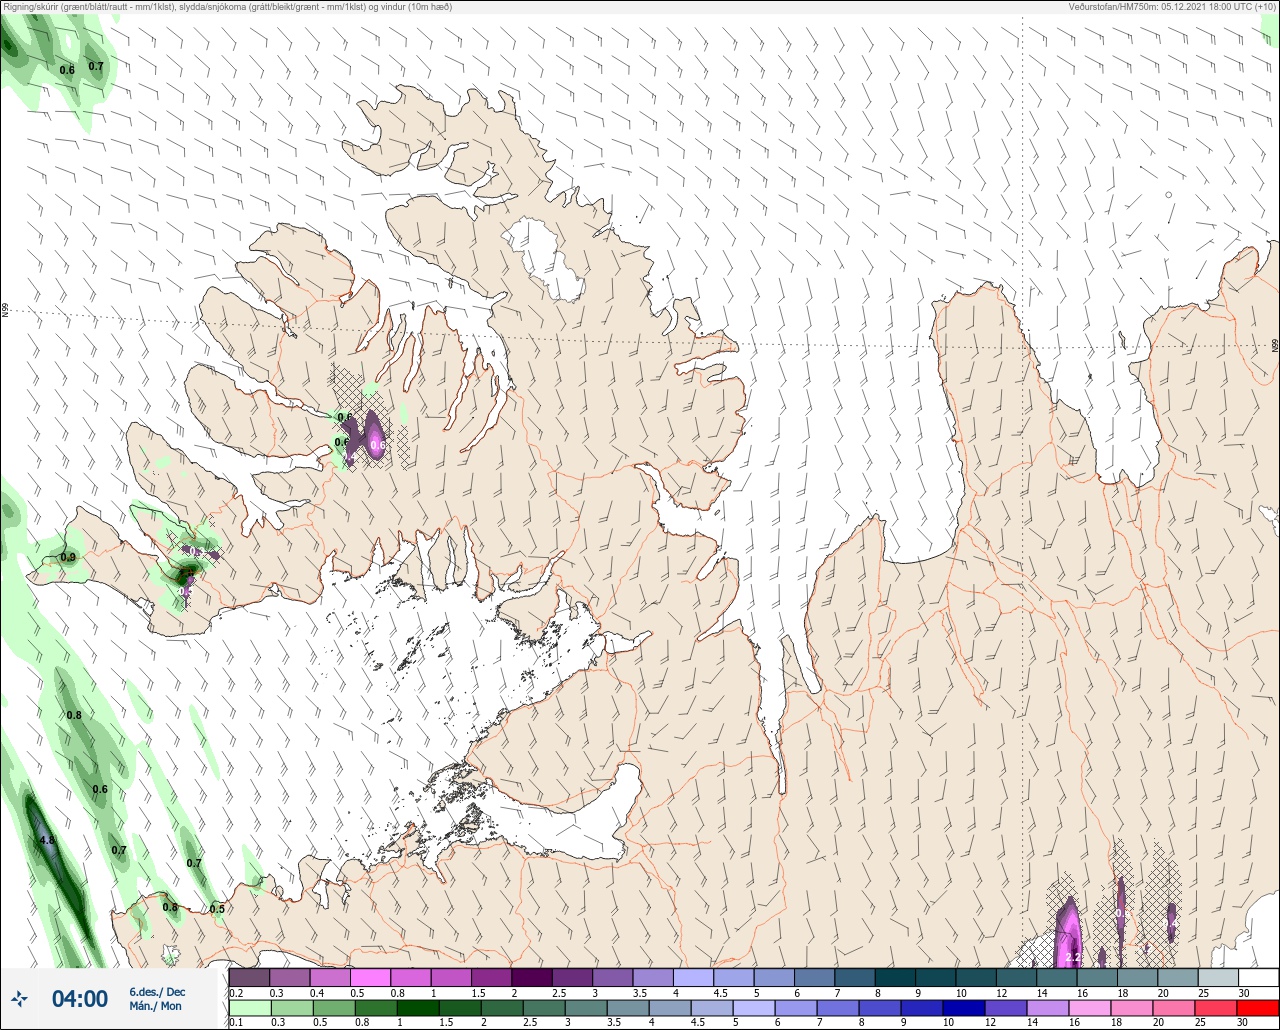Pick the white swatch ending snow legend

[x=1258, y=977]
